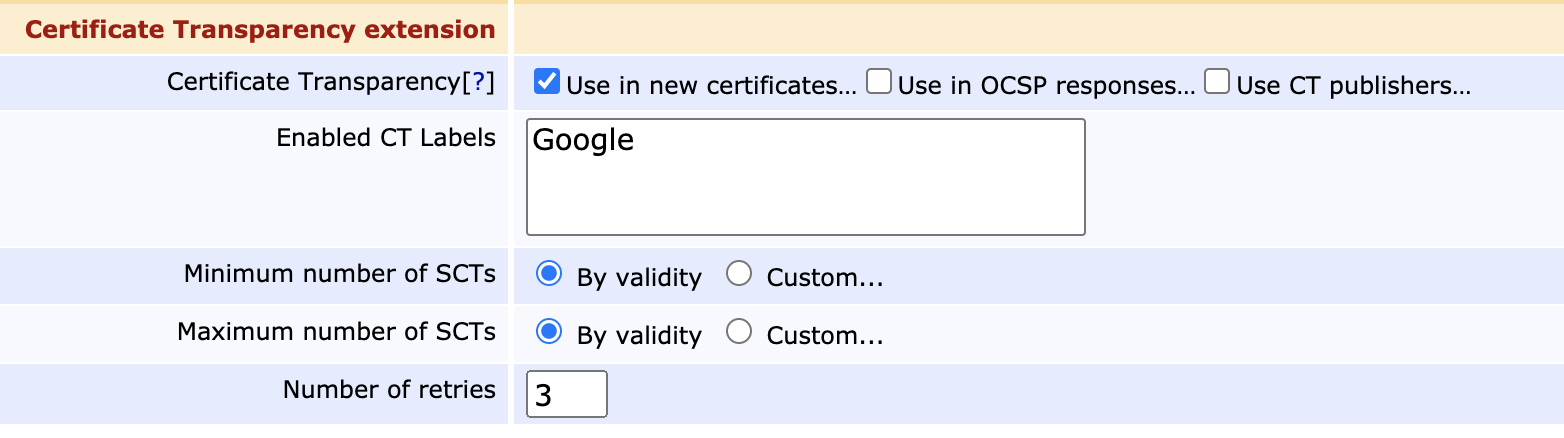Open the Certificate Transparency help [?] link
The height and width of the screenshot is (438, 1564).
click(477, 82)
